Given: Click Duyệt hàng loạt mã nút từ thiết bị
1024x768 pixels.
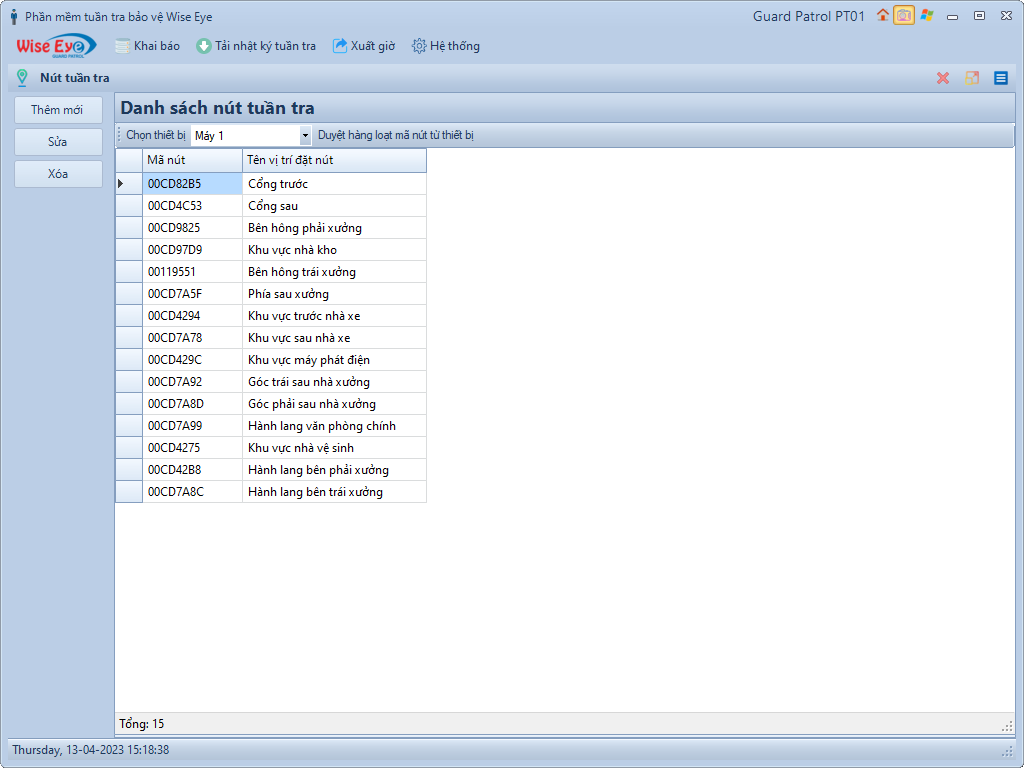Looking at the screenshot, I should pos(396,136).
